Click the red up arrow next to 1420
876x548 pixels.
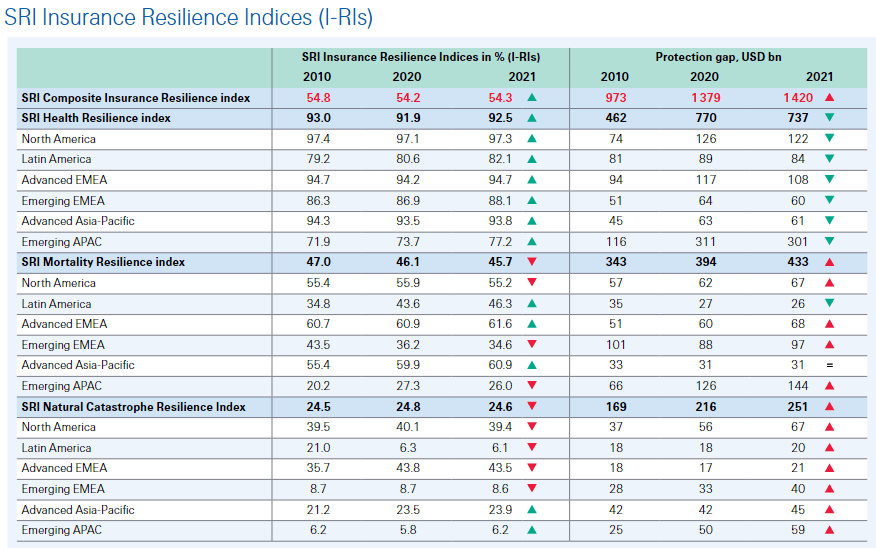[829, 98]
